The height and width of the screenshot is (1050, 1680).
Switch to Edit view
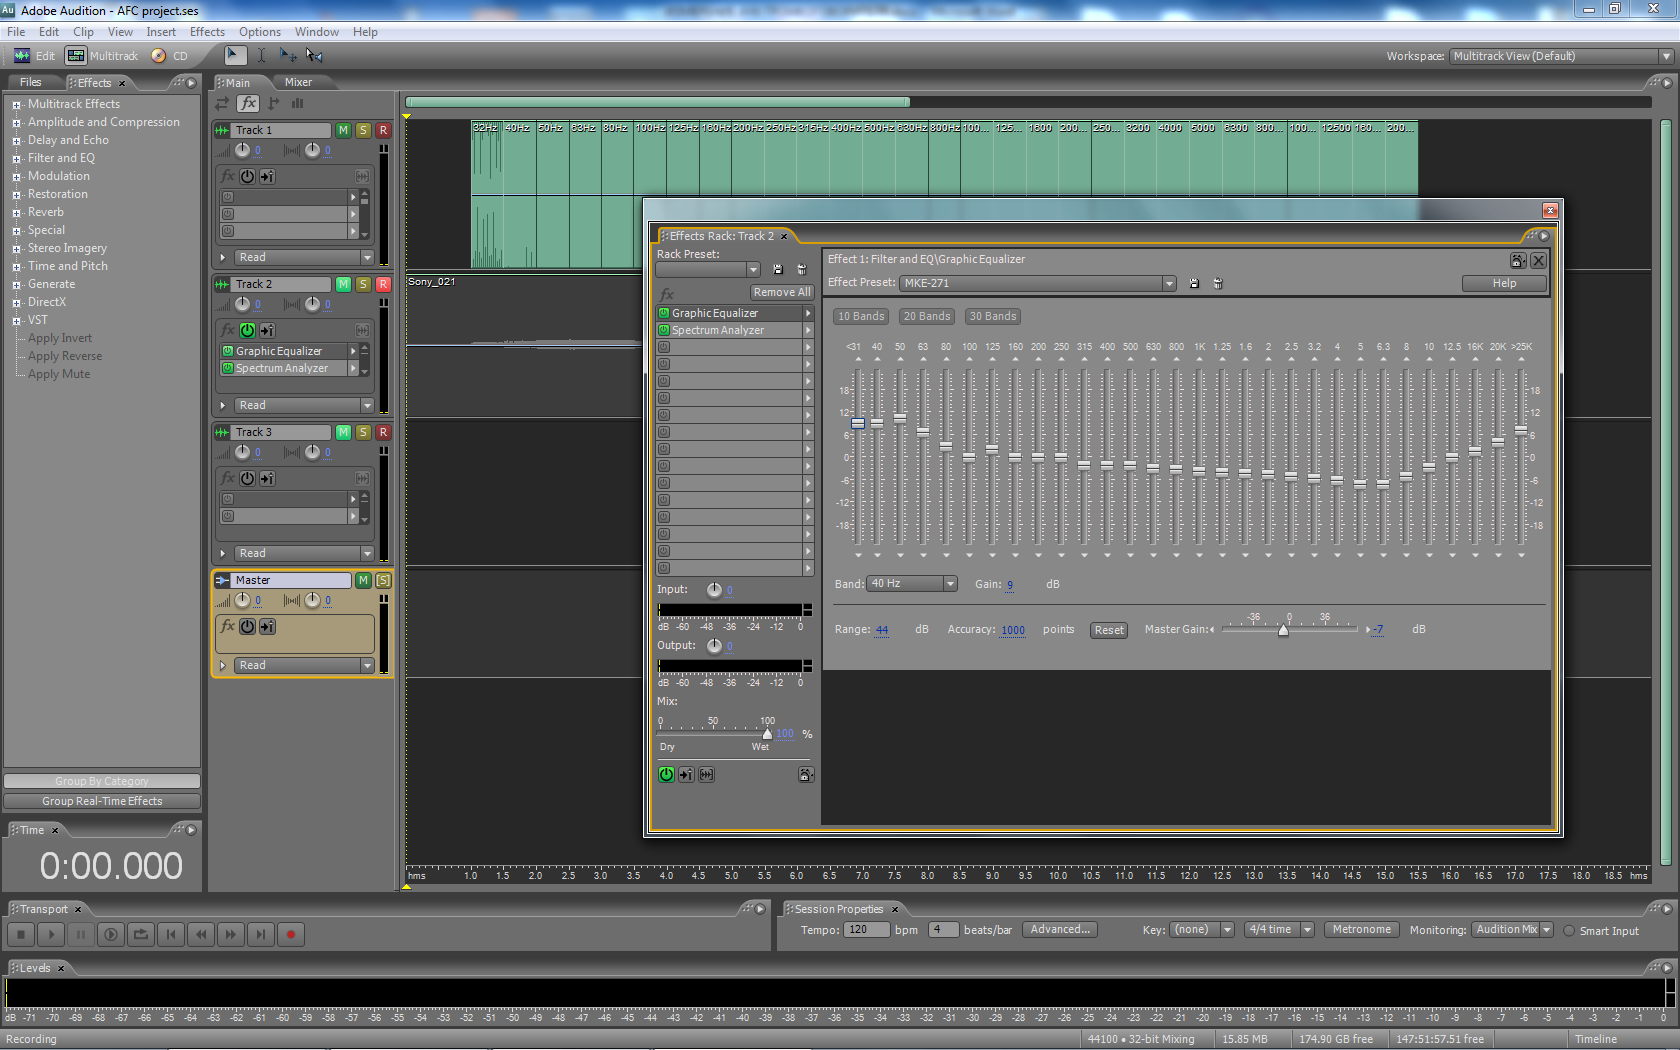pyautogui.click(x=35, y=56)
